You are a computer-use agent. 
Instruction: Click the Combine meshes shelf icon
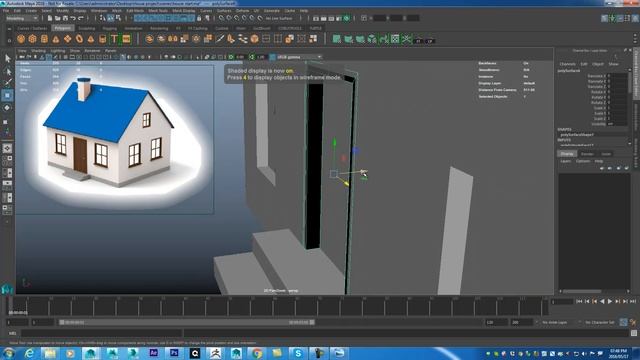(149, 39)
